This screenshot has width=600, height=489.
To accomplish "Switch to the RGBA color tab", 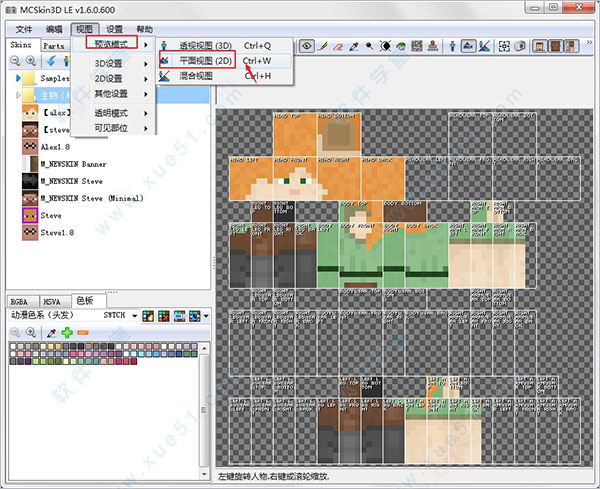I will click(x=20, y=300).
